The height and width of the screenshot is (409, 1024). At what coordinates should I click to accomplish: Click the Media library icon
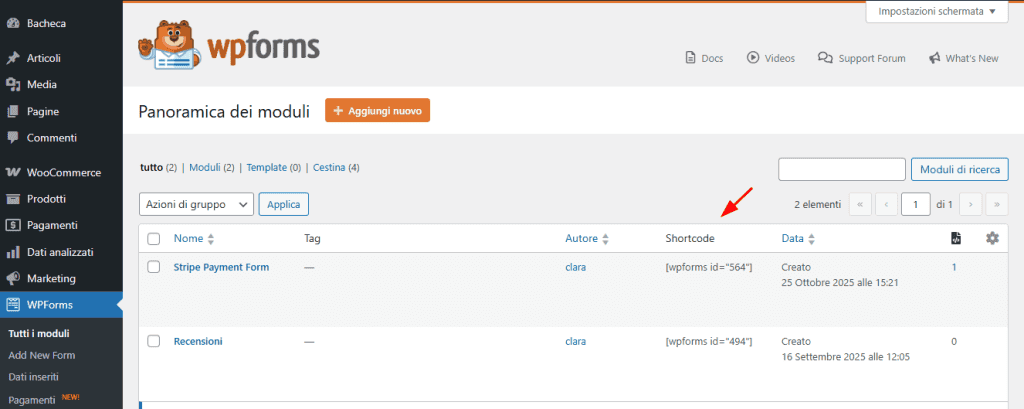[x=12, y=85]
